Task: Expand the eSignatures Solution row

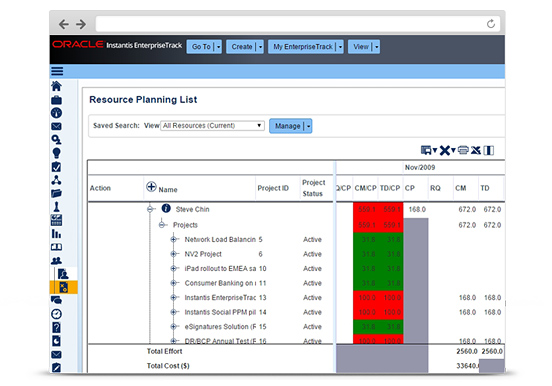Action: [173, 326]
